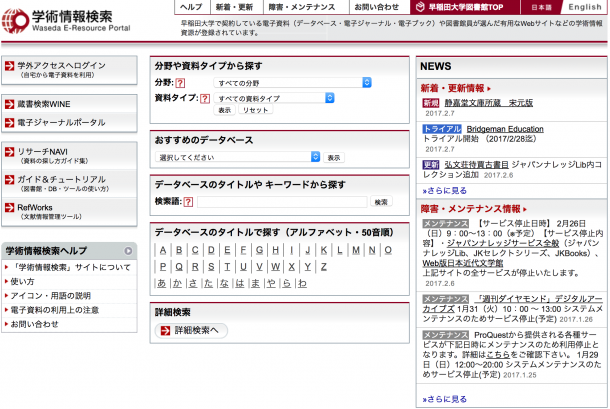Click the トライアル badge beside Bridgeman Education
Image resolution: width=610 pixels, height=409 pixels.
(442, 129)
